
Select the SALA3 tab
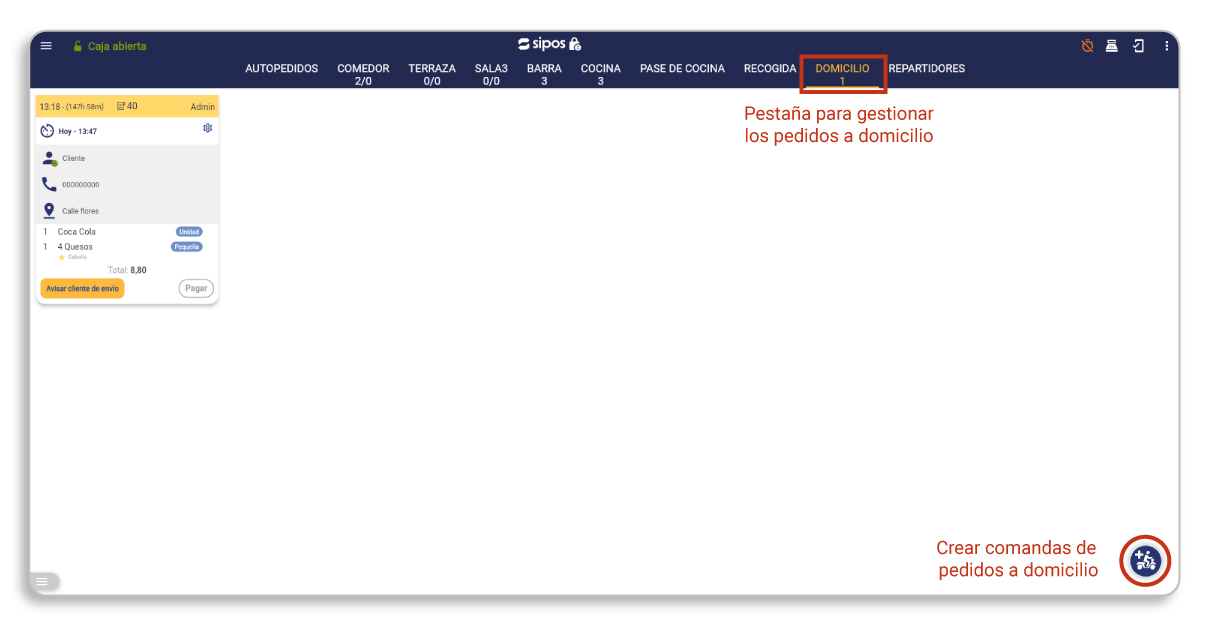click(491, 74)
